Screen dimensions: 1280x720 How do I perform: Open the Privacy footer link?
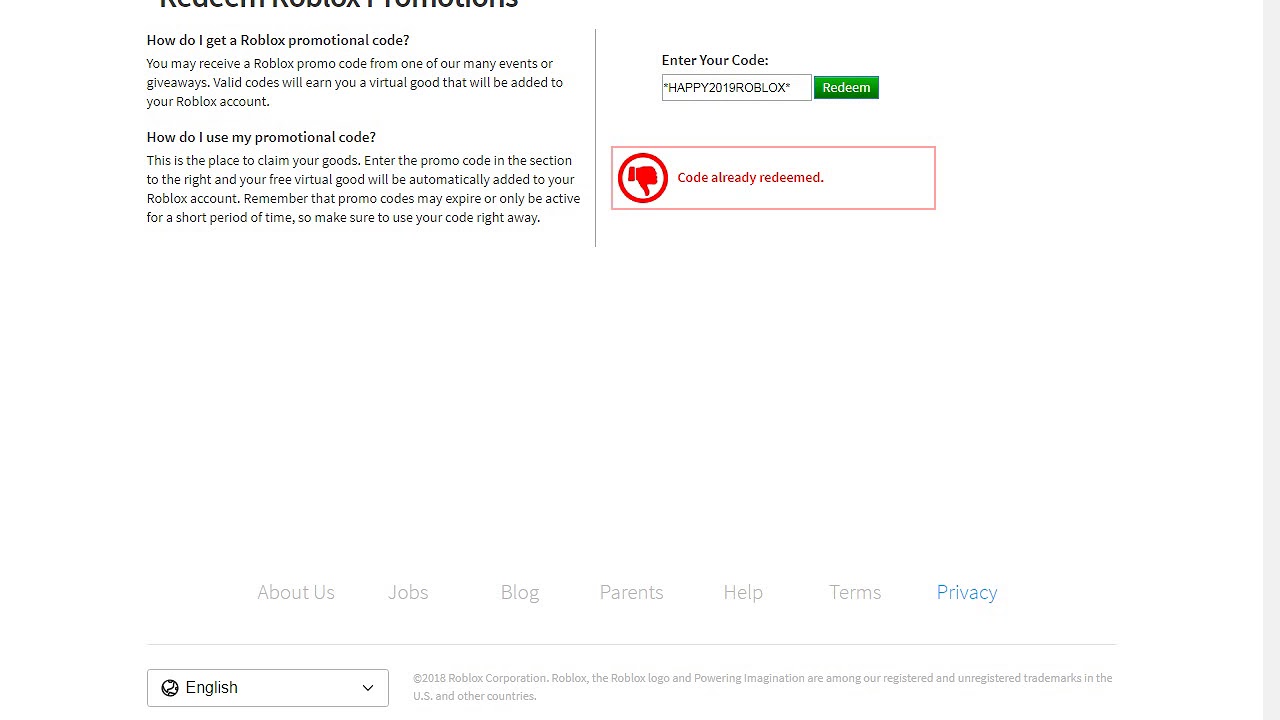967,592
